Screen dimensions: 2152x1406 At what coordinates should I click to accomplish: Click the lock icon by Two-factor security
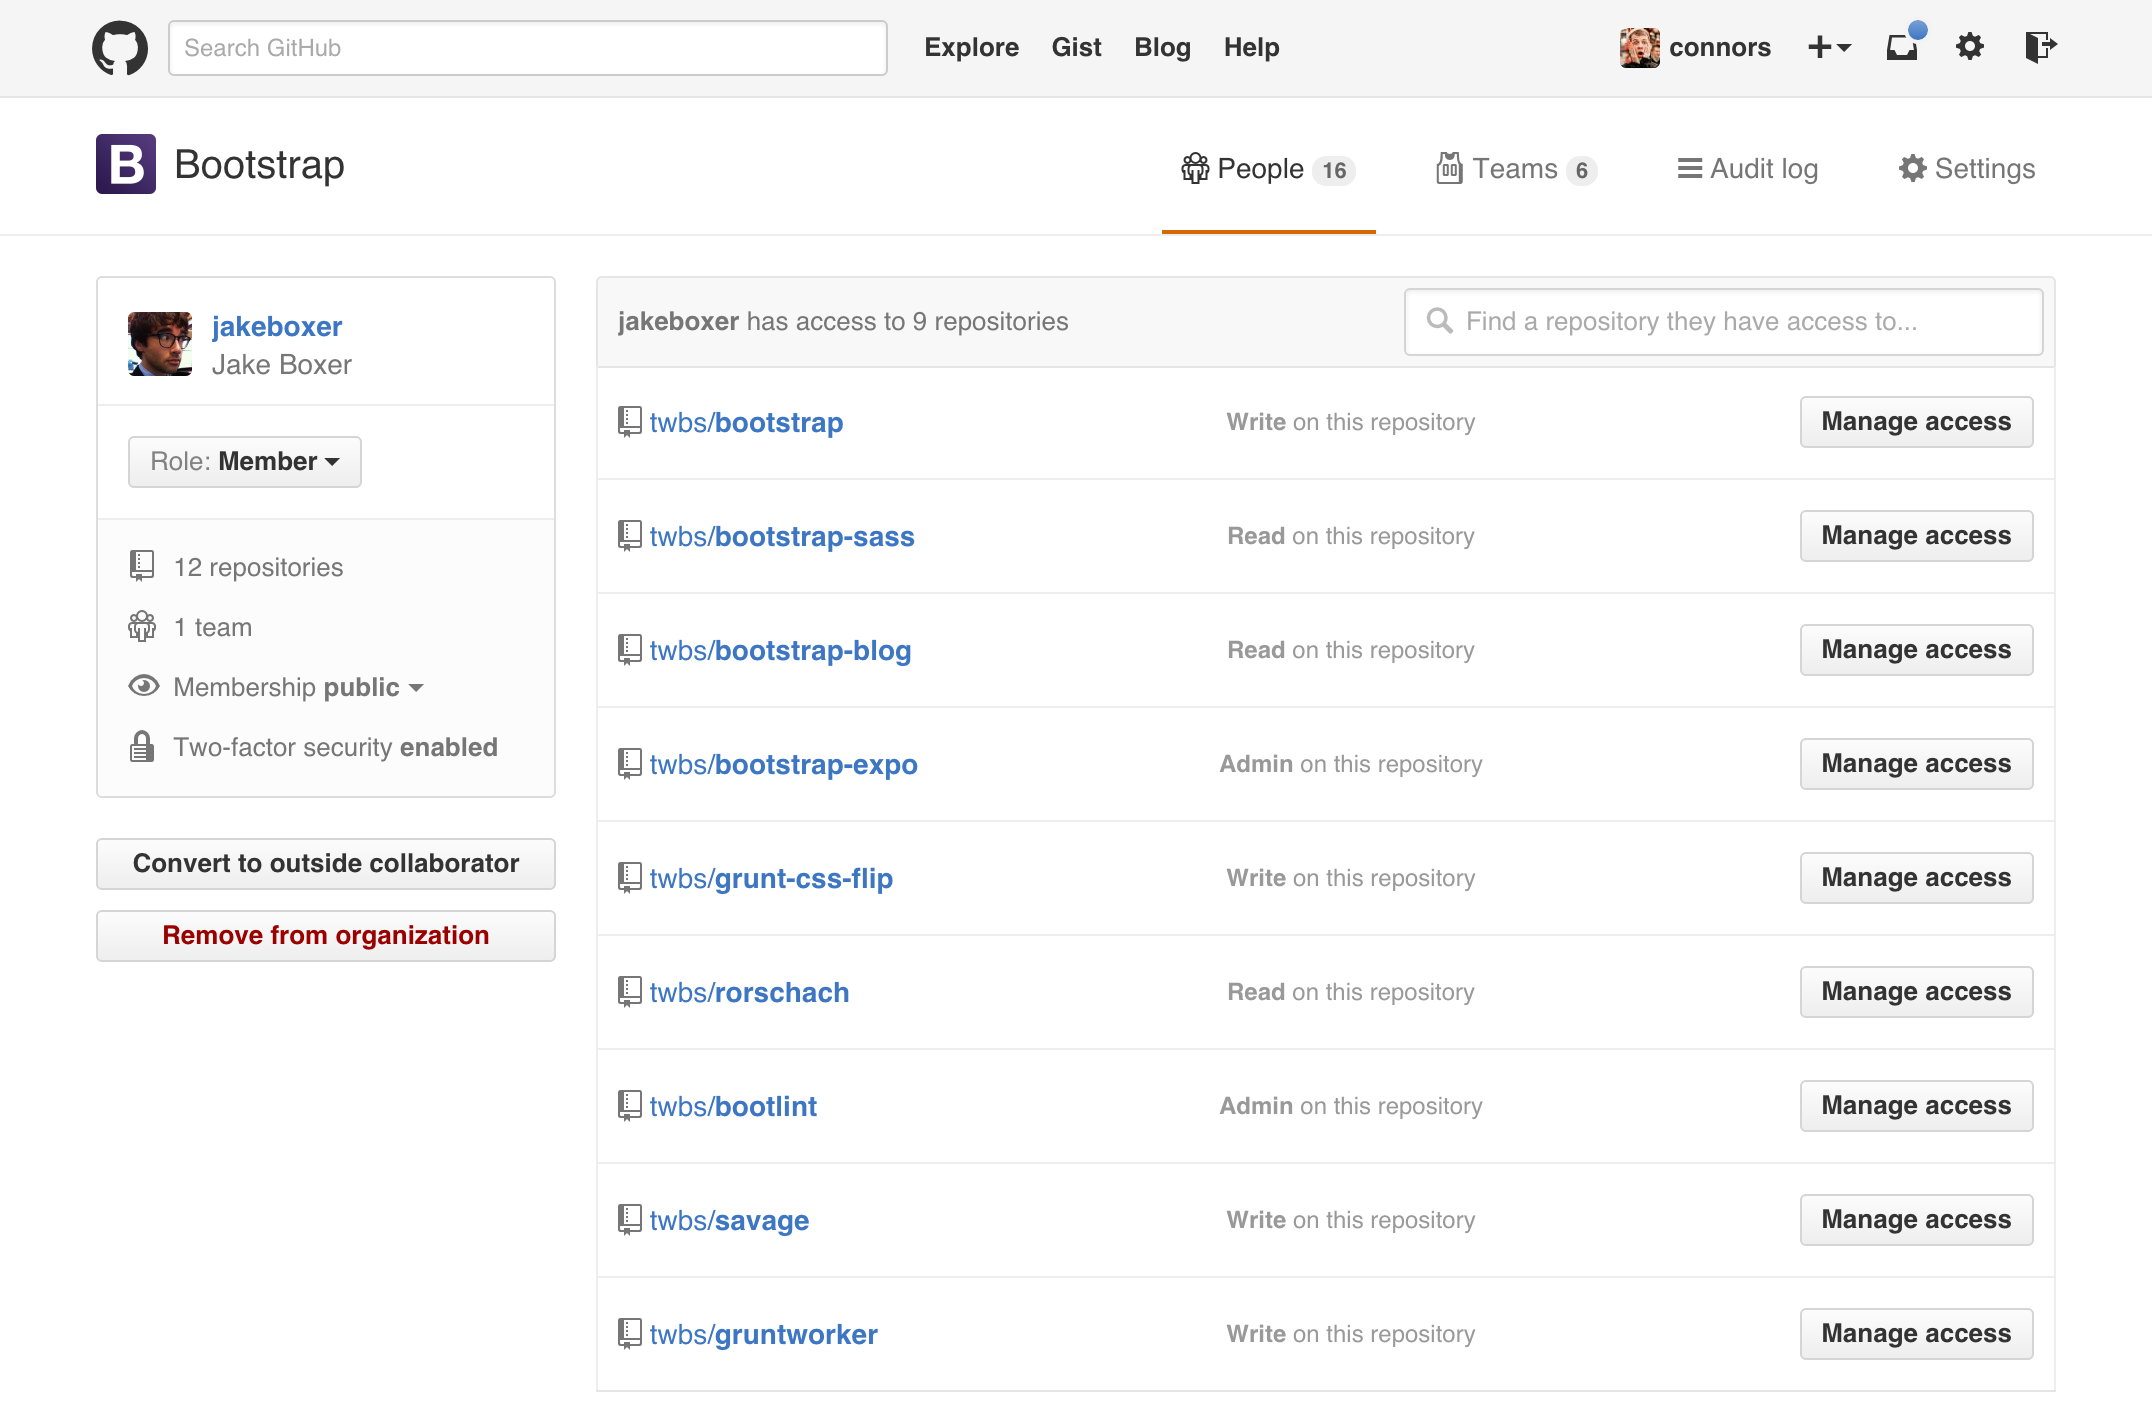click(142, 746)
